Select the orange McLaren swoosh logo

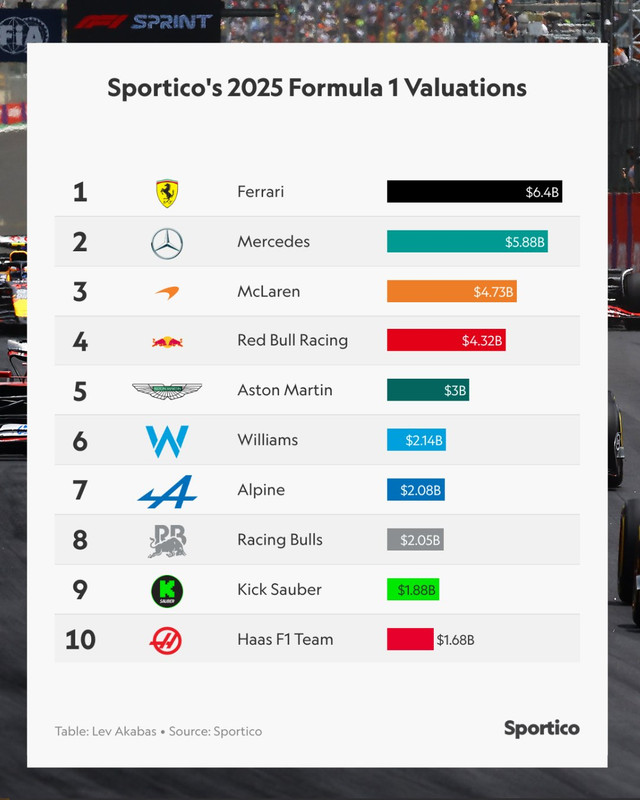click(167, 292)
